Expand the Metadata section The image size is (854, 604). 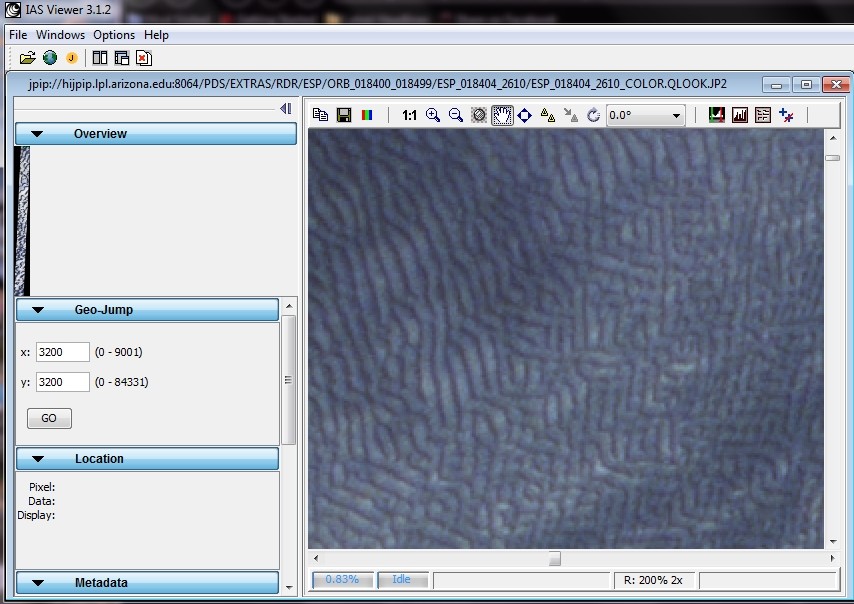pyautogui.click(x=38, y=583)
